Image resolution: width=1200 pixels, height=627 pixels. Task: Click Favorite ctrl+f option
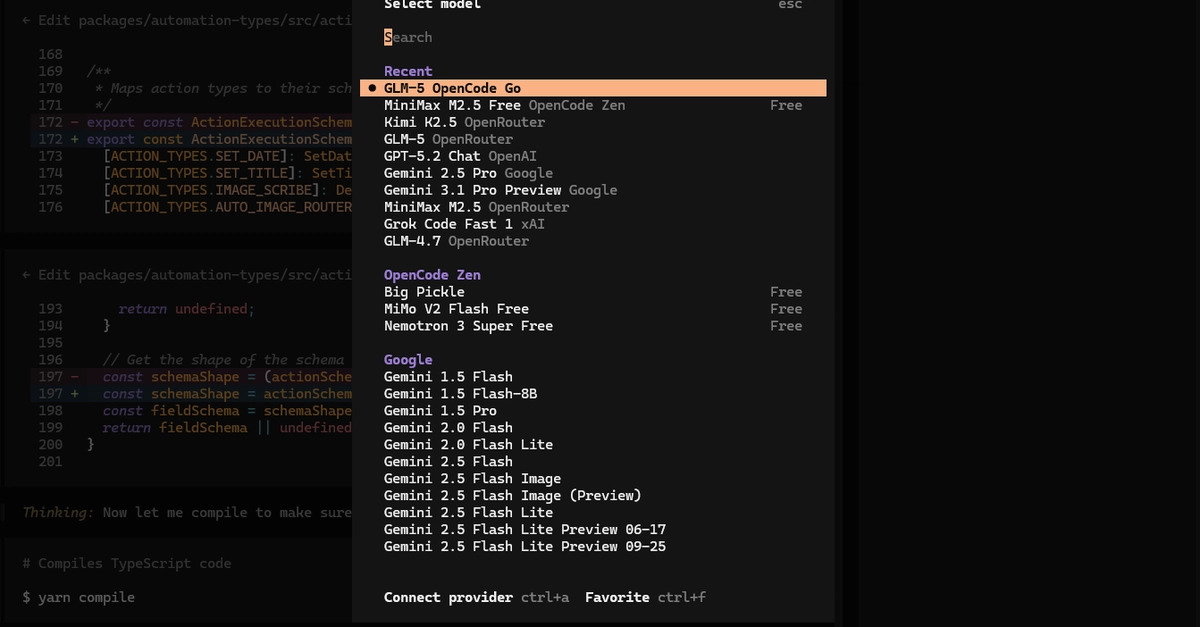pos(645,597)
